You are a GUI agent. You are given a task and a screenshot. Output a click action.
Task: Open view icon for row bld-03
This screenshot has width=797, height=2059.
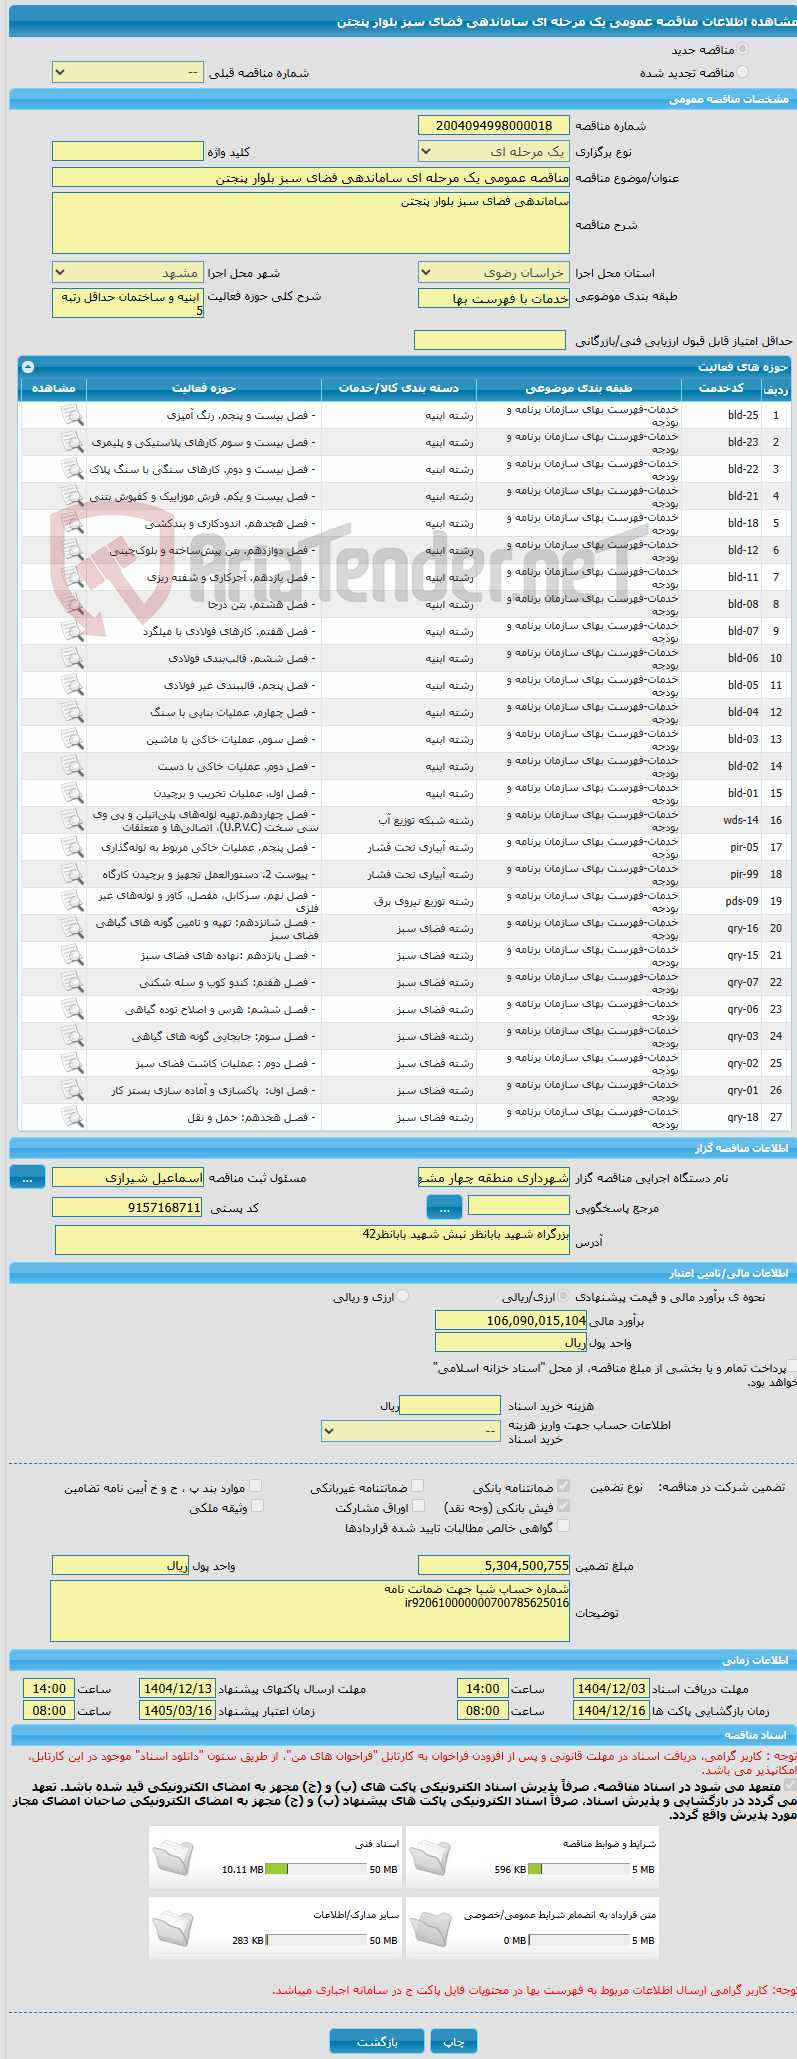[72, 739]
